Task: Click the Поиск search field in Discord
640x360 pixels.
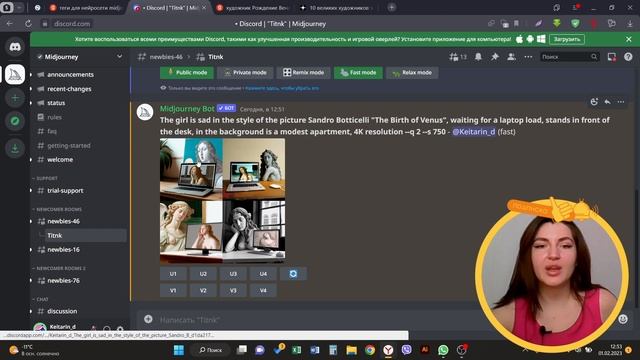Action: (x=569, y=57)
